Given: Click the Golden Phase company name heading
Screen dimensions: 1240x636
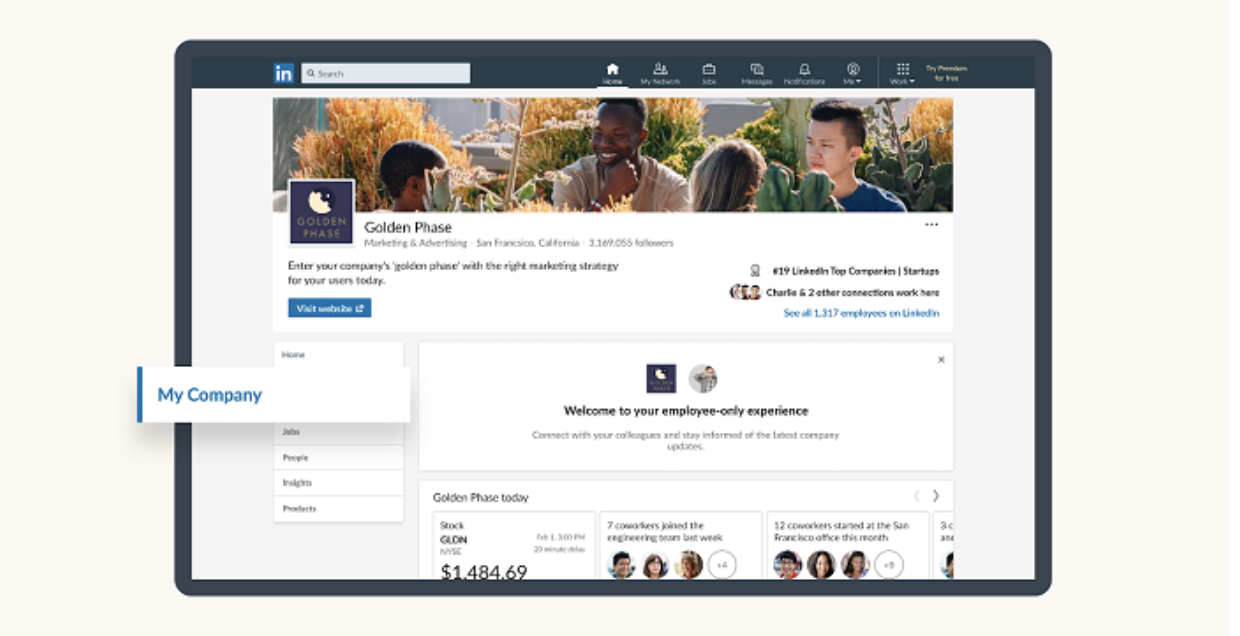Looking at the screenshot, I should coord(408,227).
